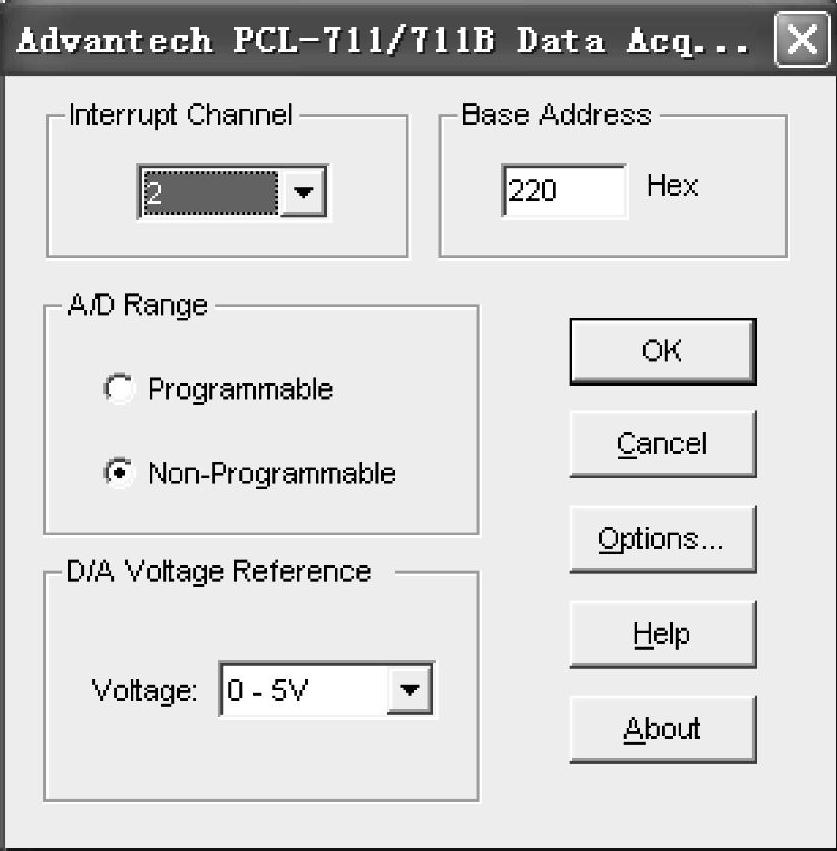Show the About information
The image size is (837, 851).
pyautogui.click(x=663, y=729)
